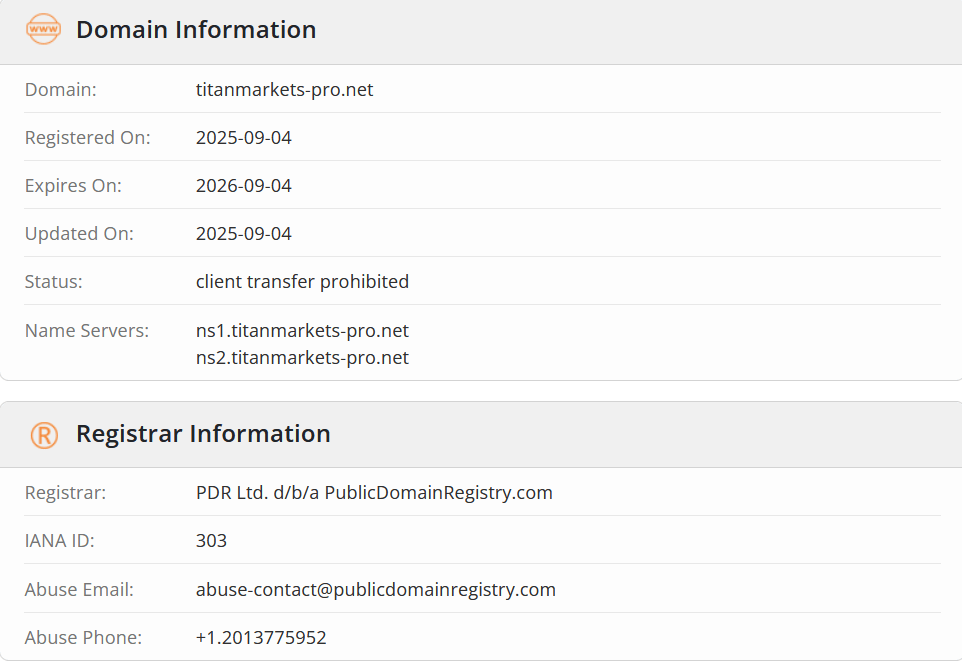Image resolution: width=962 pixels, height=664 pixels.
Task: Click the PDR Ltd. registrar name
Action: 374,493
